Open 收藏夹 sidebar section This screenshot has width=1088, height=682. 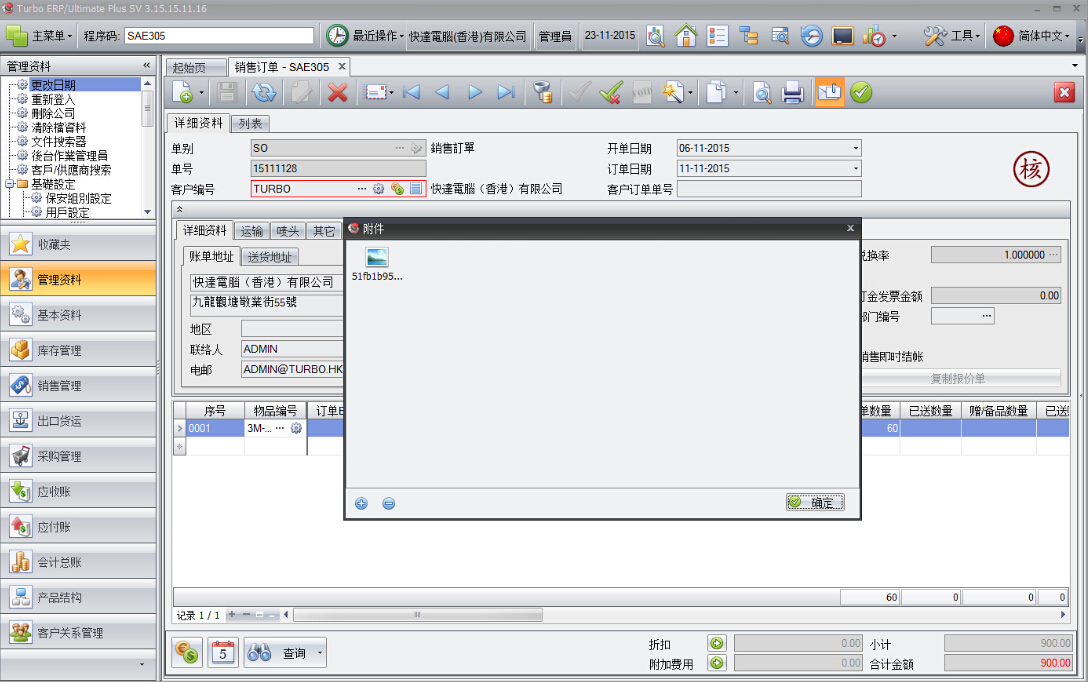point(78,244)
